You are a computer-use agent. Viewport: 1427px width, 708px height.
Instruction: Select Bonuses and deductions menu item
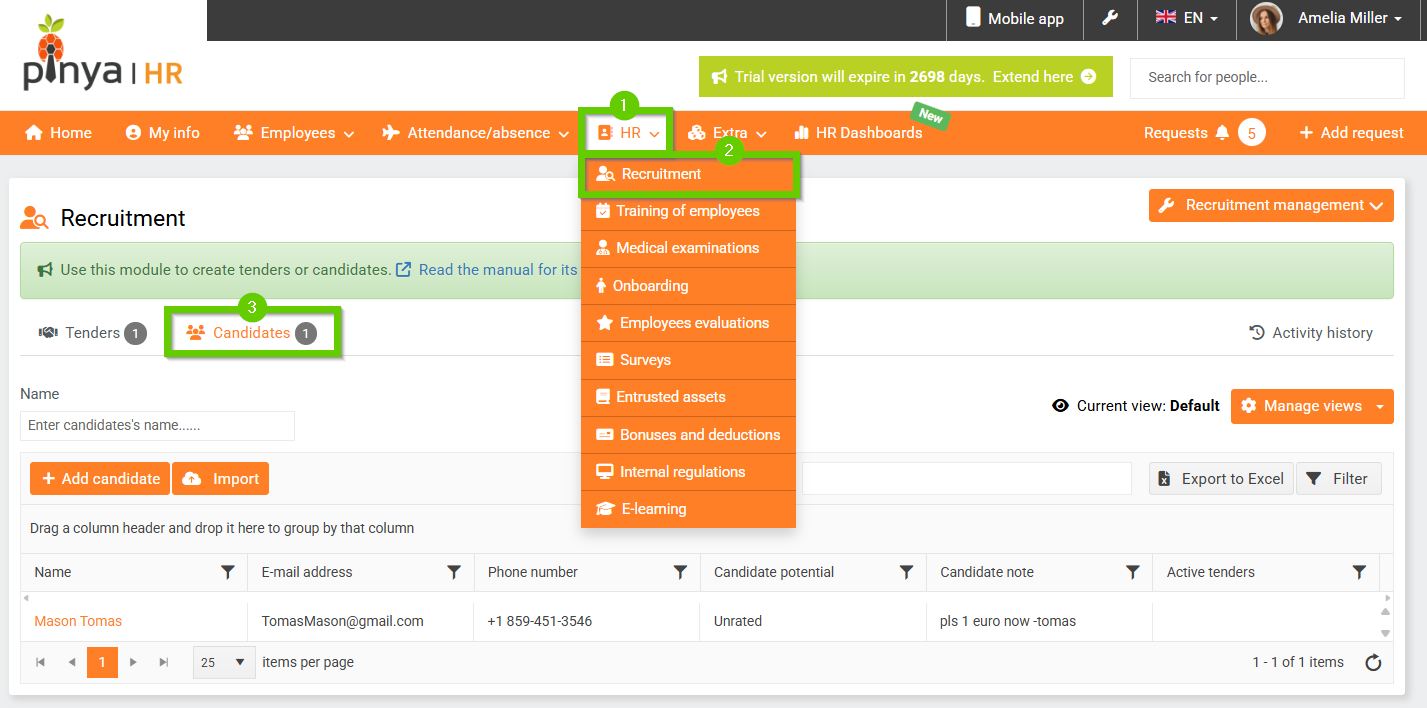point(688,435)
